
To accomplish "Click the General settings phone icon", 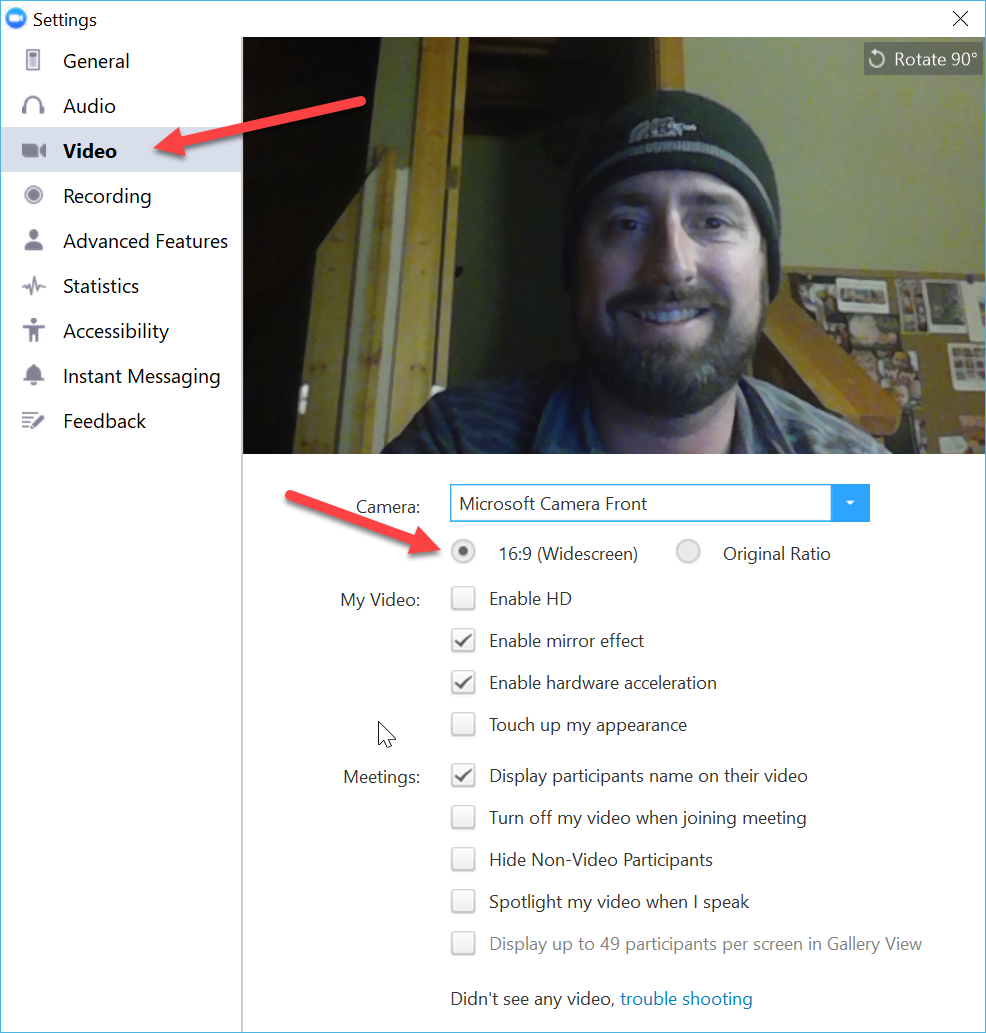I will 34,61.
